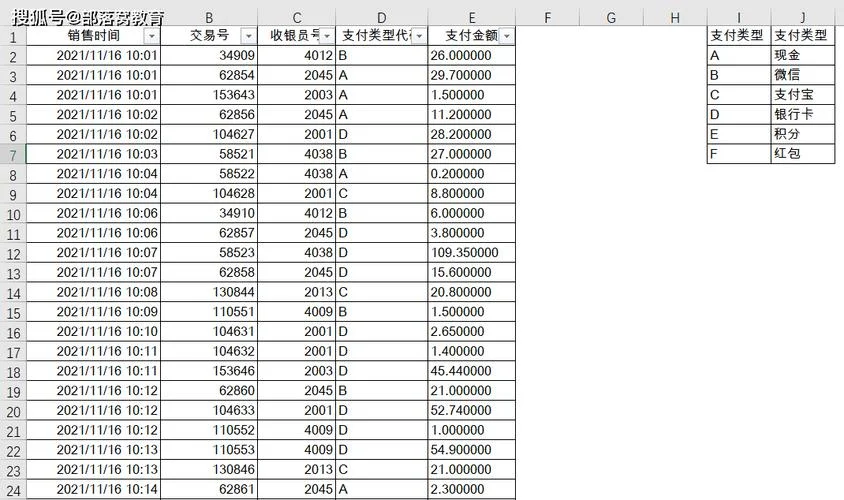Viewport: 844px width, 500px height.
Task: Click cell with transaction number 34909
Action: [209, 55]
